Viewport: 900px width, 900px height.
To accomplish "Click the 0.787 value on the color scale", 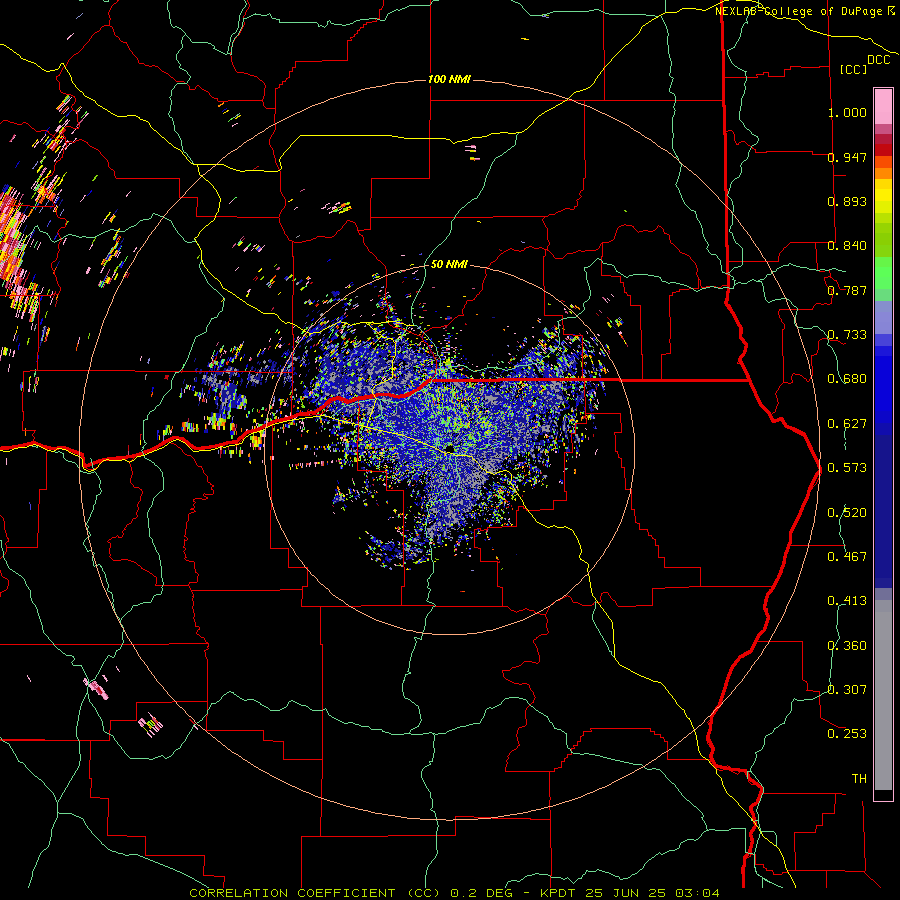I will pos(847,290).
